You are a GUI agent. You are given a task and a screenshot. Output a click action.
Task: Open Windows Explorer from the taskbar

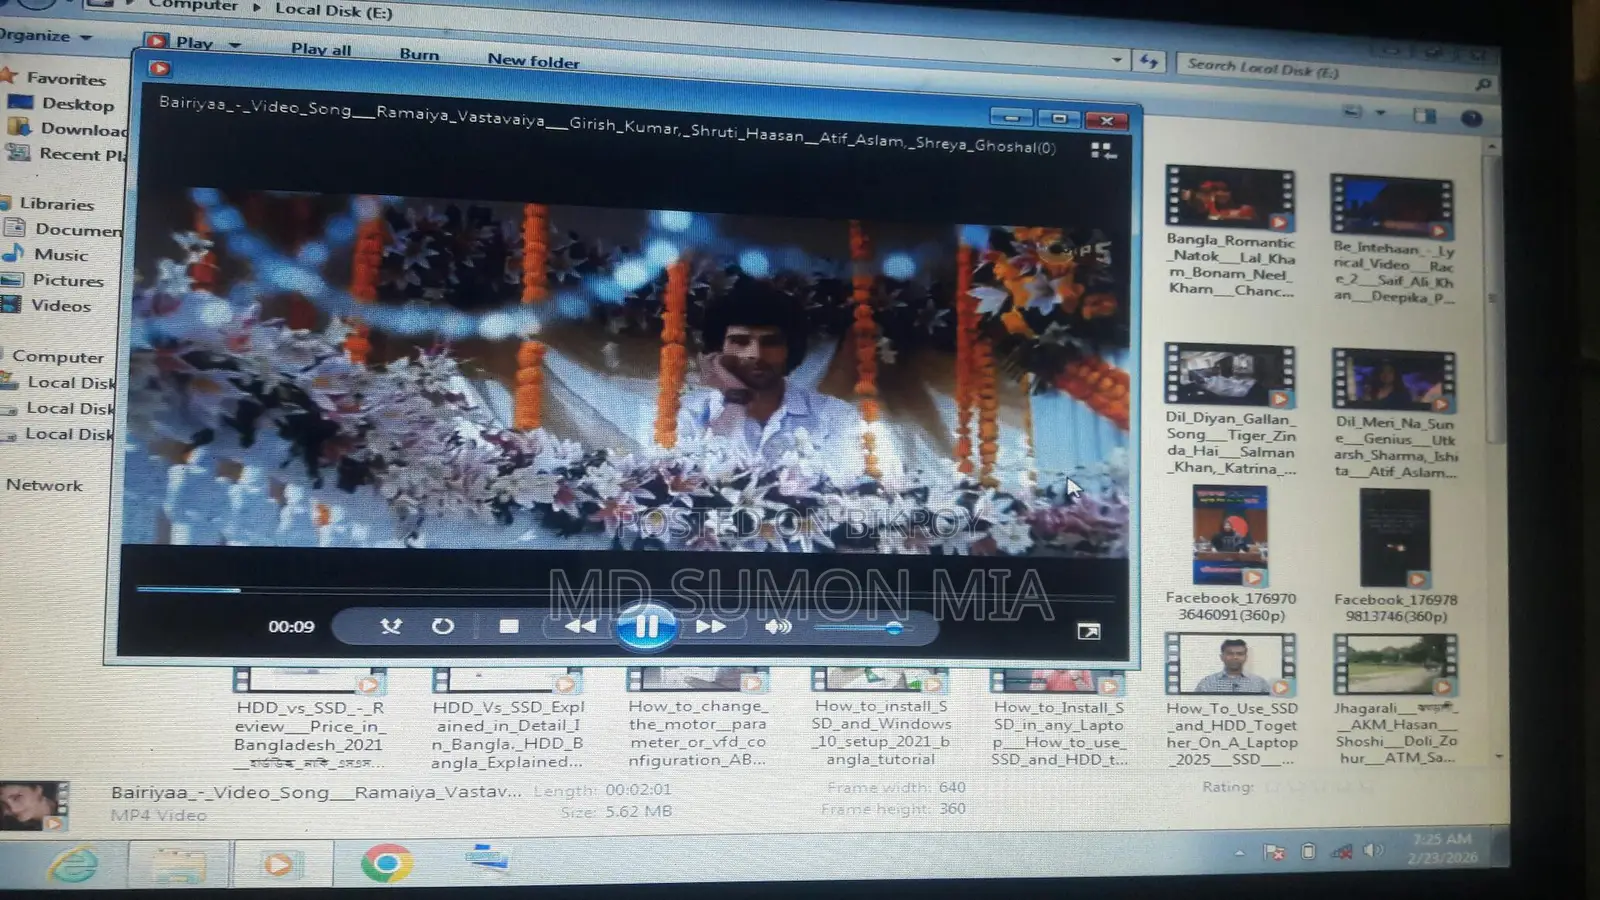tap(178, 865)
